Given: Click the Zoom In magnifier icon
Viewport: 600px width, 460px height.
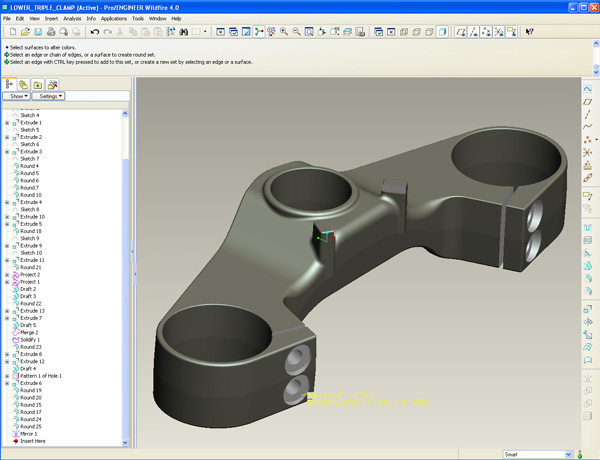Looking at the screenshot, I should click(x=284, y=32).
